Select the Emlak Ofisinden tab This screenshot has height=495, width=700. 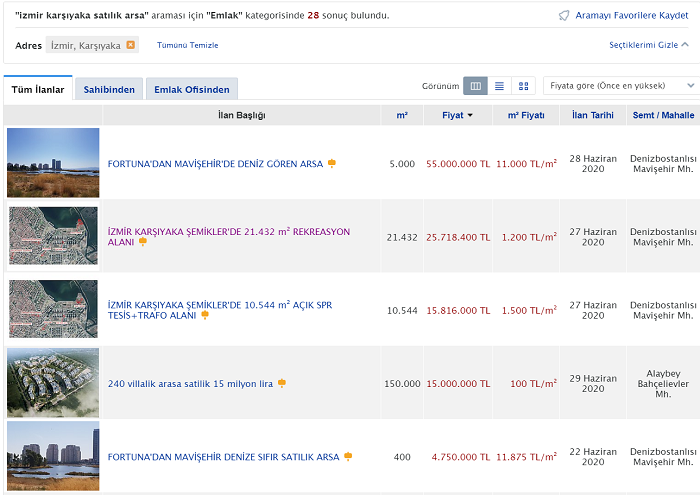pos(191,89)
